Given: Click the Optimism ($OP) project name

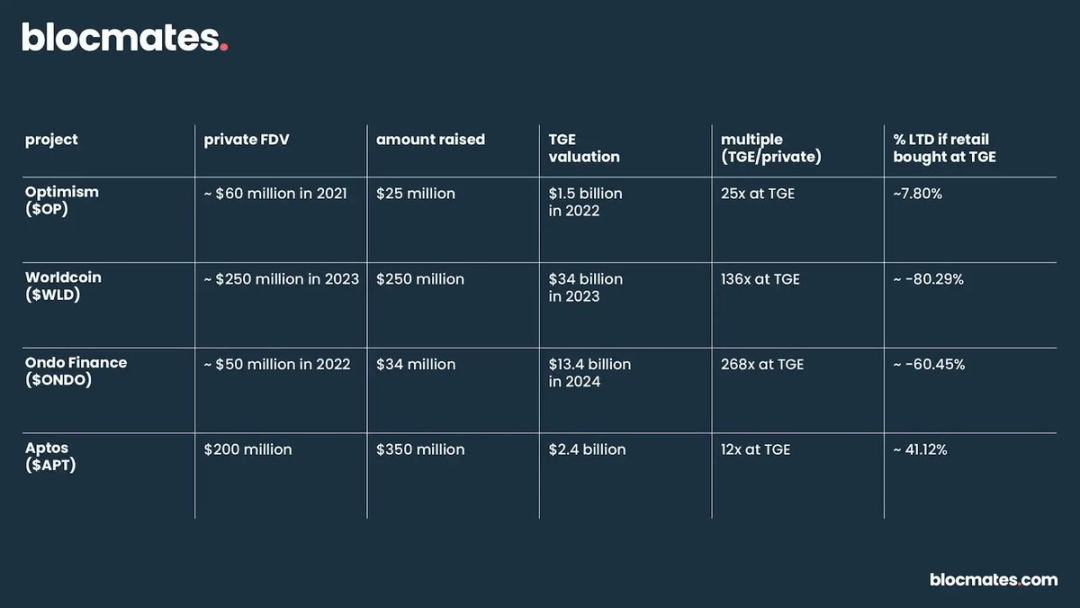Looking at the screenshot, I should [62, 201].
